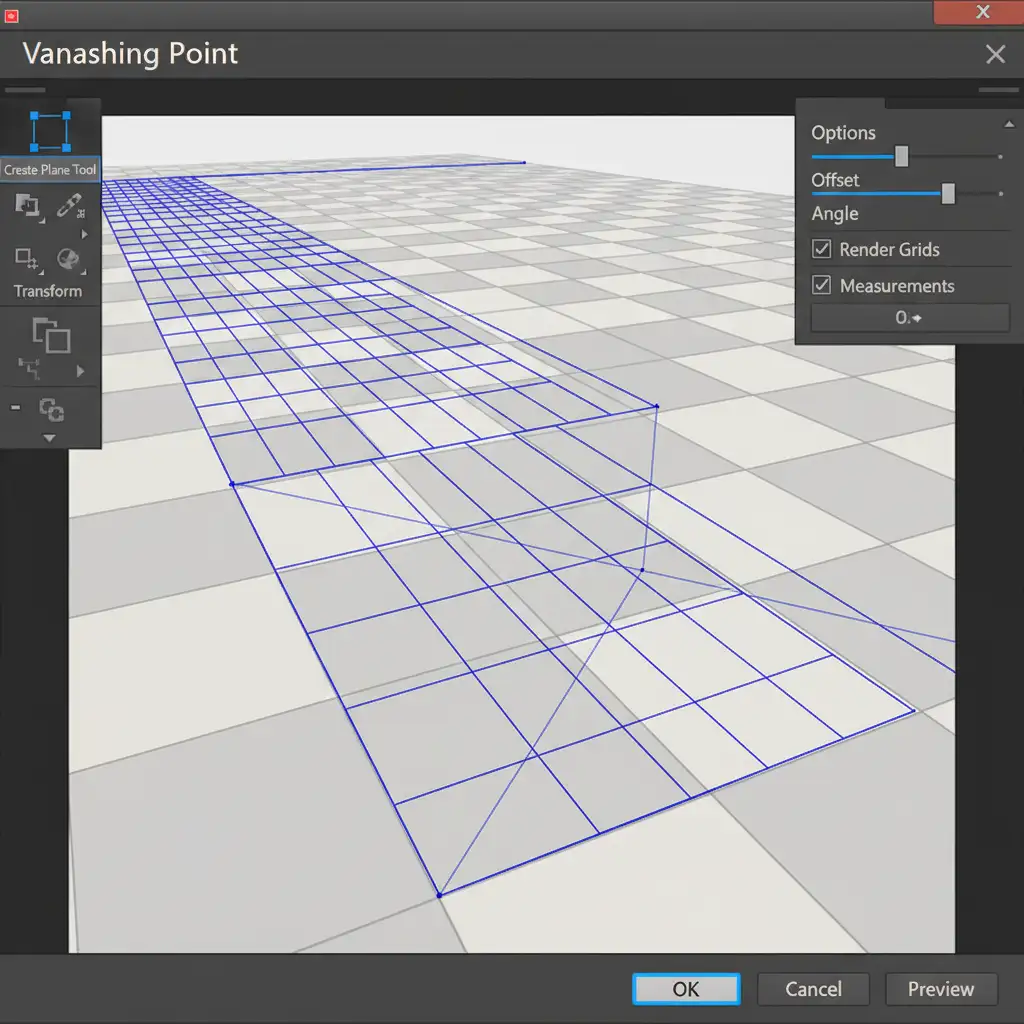The width and height of the screenshot is (1024, 1024).
Task: Click the value field under Measurements
Action: point(909,317)
